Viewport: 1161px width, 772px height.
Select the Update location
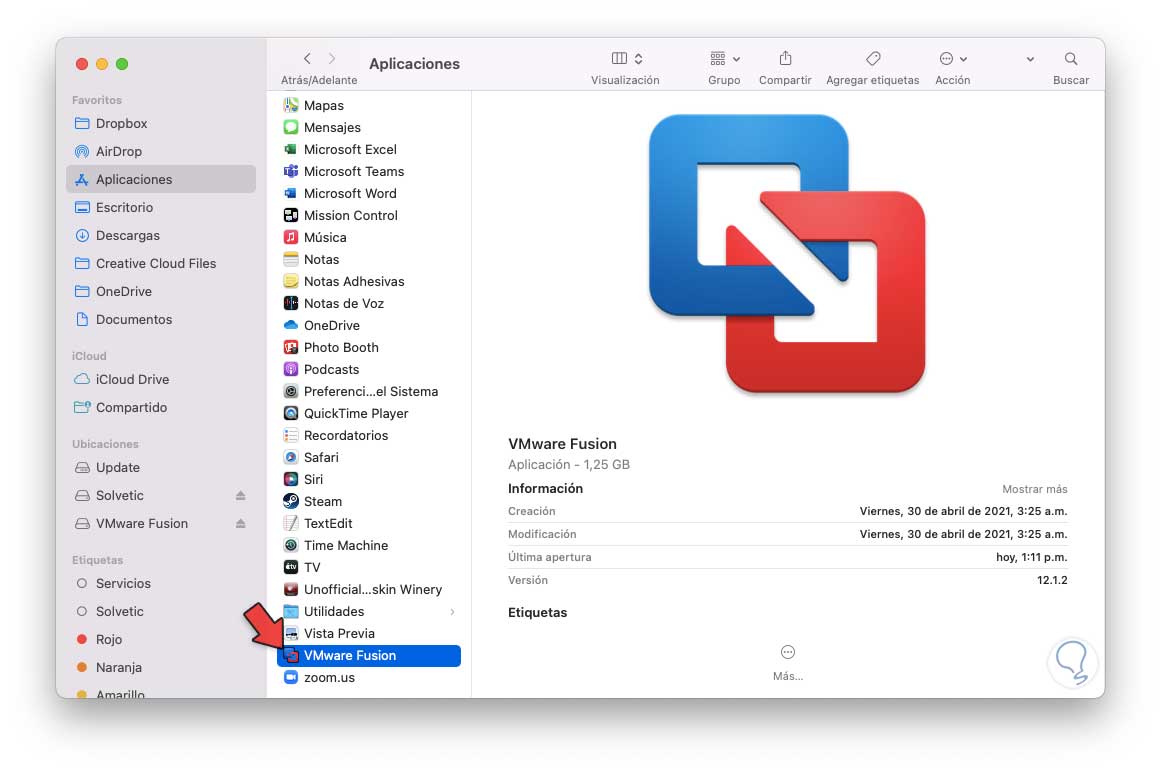tap(161, 468)
